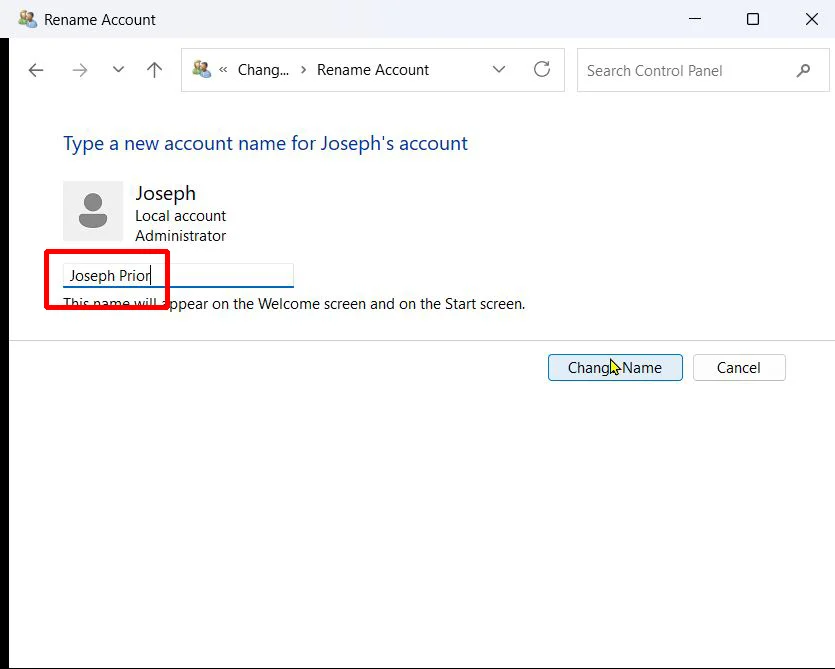Click the user accounts icon in address bar
The width and height of the screenshot is (835, 669).
click(202, 69)
